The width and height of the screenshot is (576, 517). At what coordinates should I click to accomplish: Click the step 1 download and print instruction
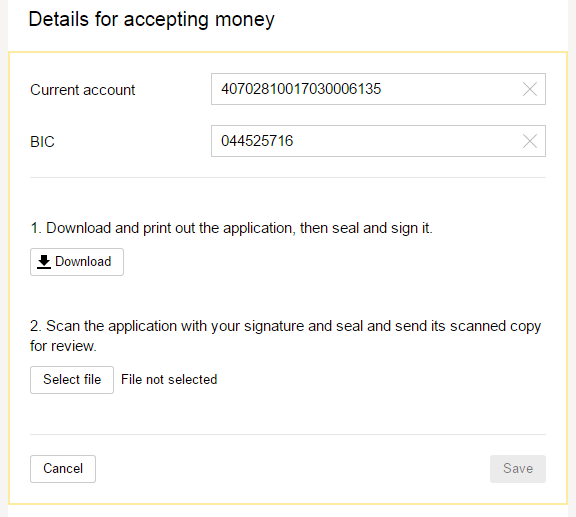pyautogui.click(x=231, y=228)
